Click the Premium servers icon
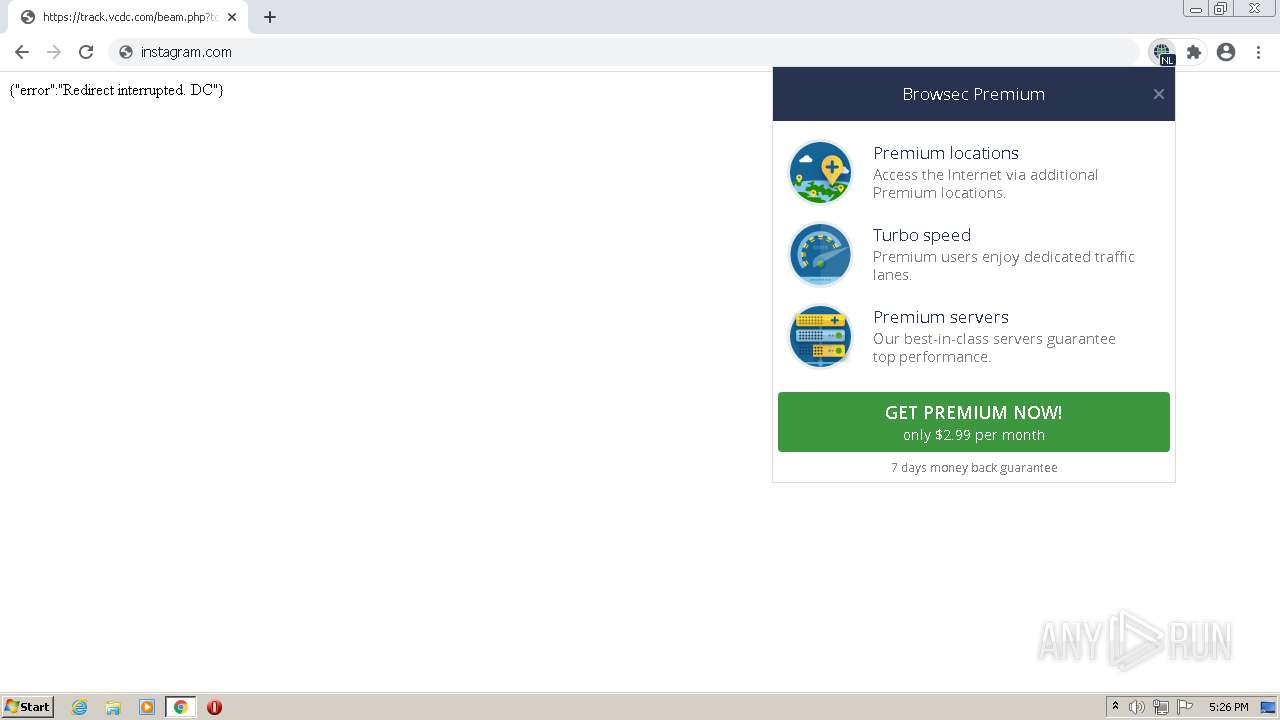Viewport: 1280px width, 720px height. click(820, 337)
